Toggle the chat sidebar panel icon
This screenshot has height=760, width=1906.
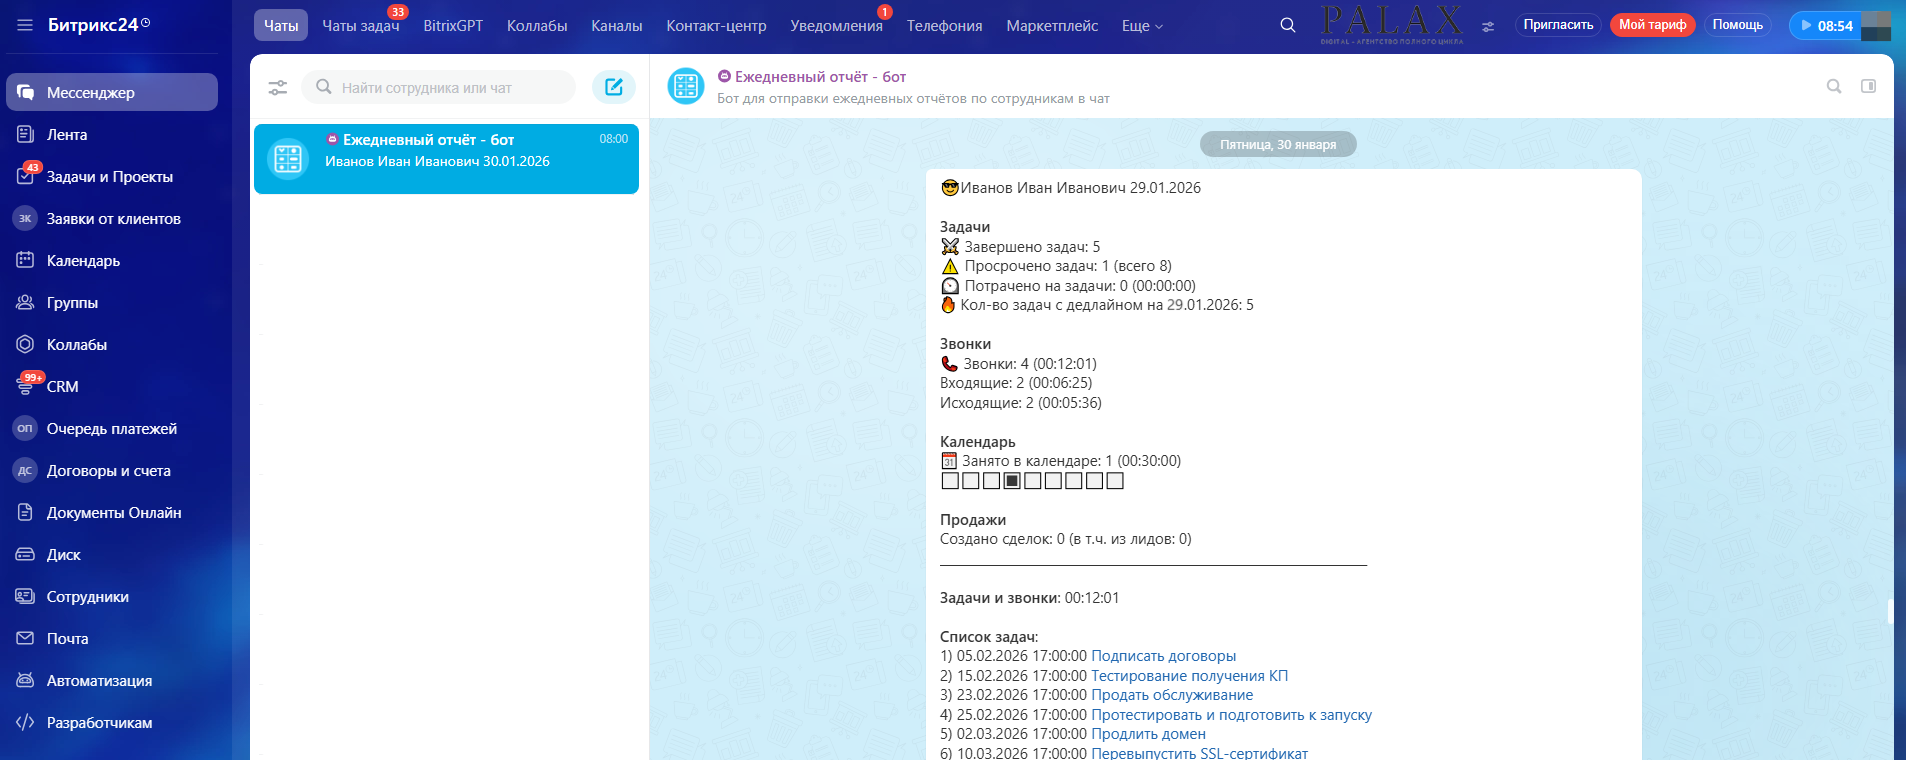coord(1868,86)
